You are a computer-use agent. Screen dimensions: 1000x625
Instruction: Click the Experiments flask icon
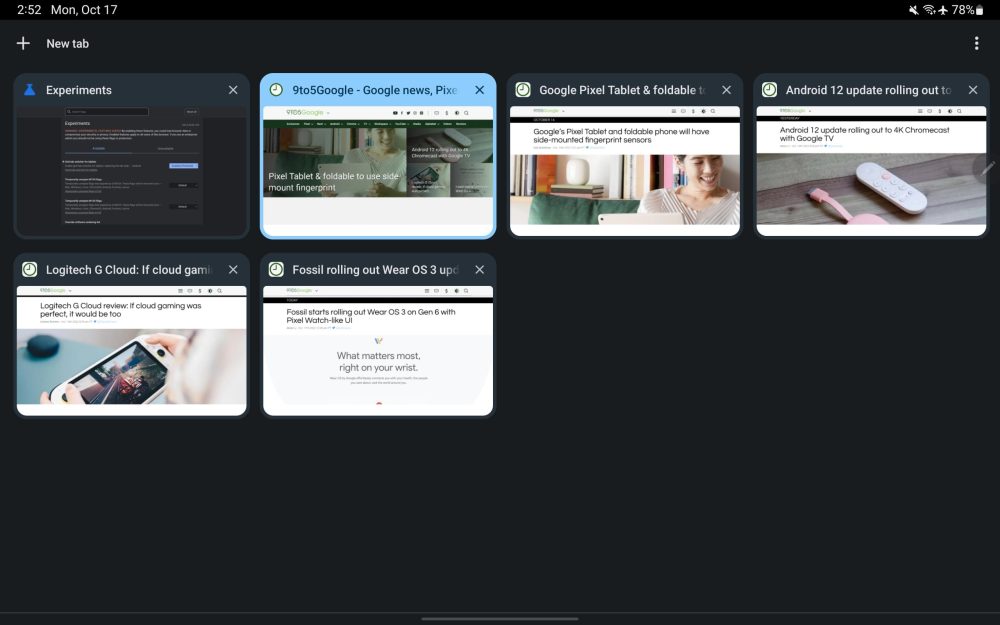30,90
